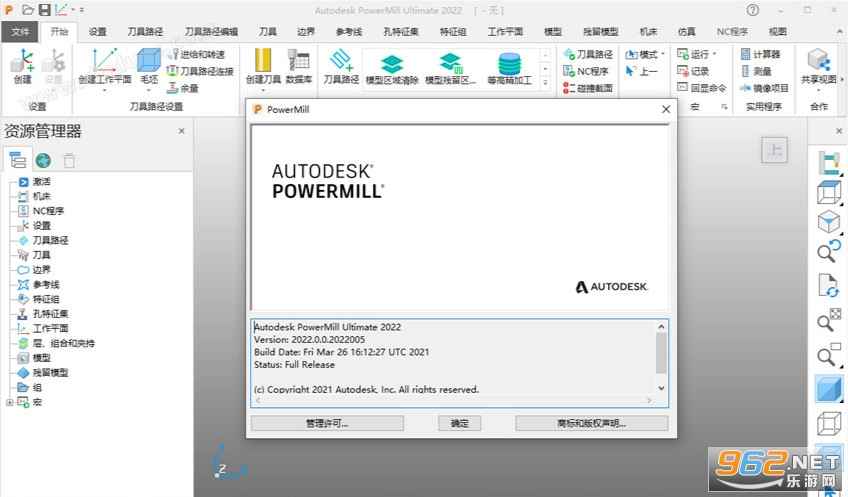The height and width of the screenshot is (497, 848).
Task: Open the Measure (测量) utility
Action: (x=756, y=71)
